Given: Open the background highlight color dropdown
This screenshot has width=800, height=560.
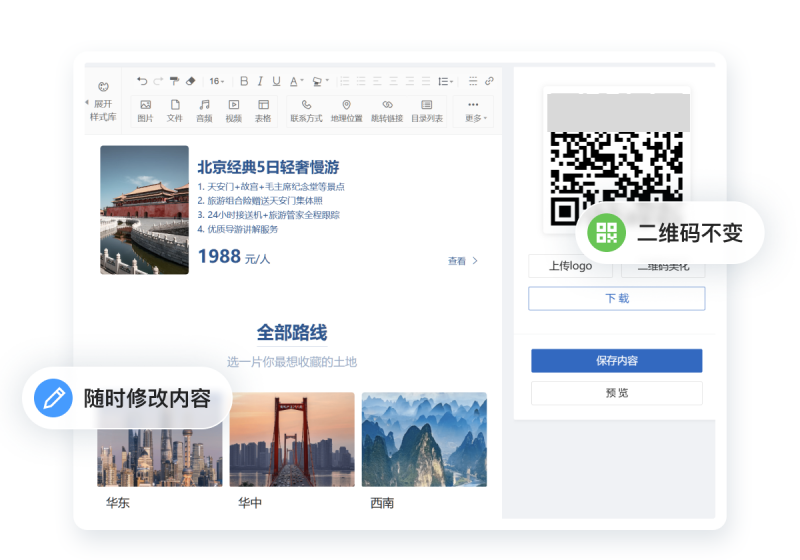Looking at the screenshot, I should (320, 81).
